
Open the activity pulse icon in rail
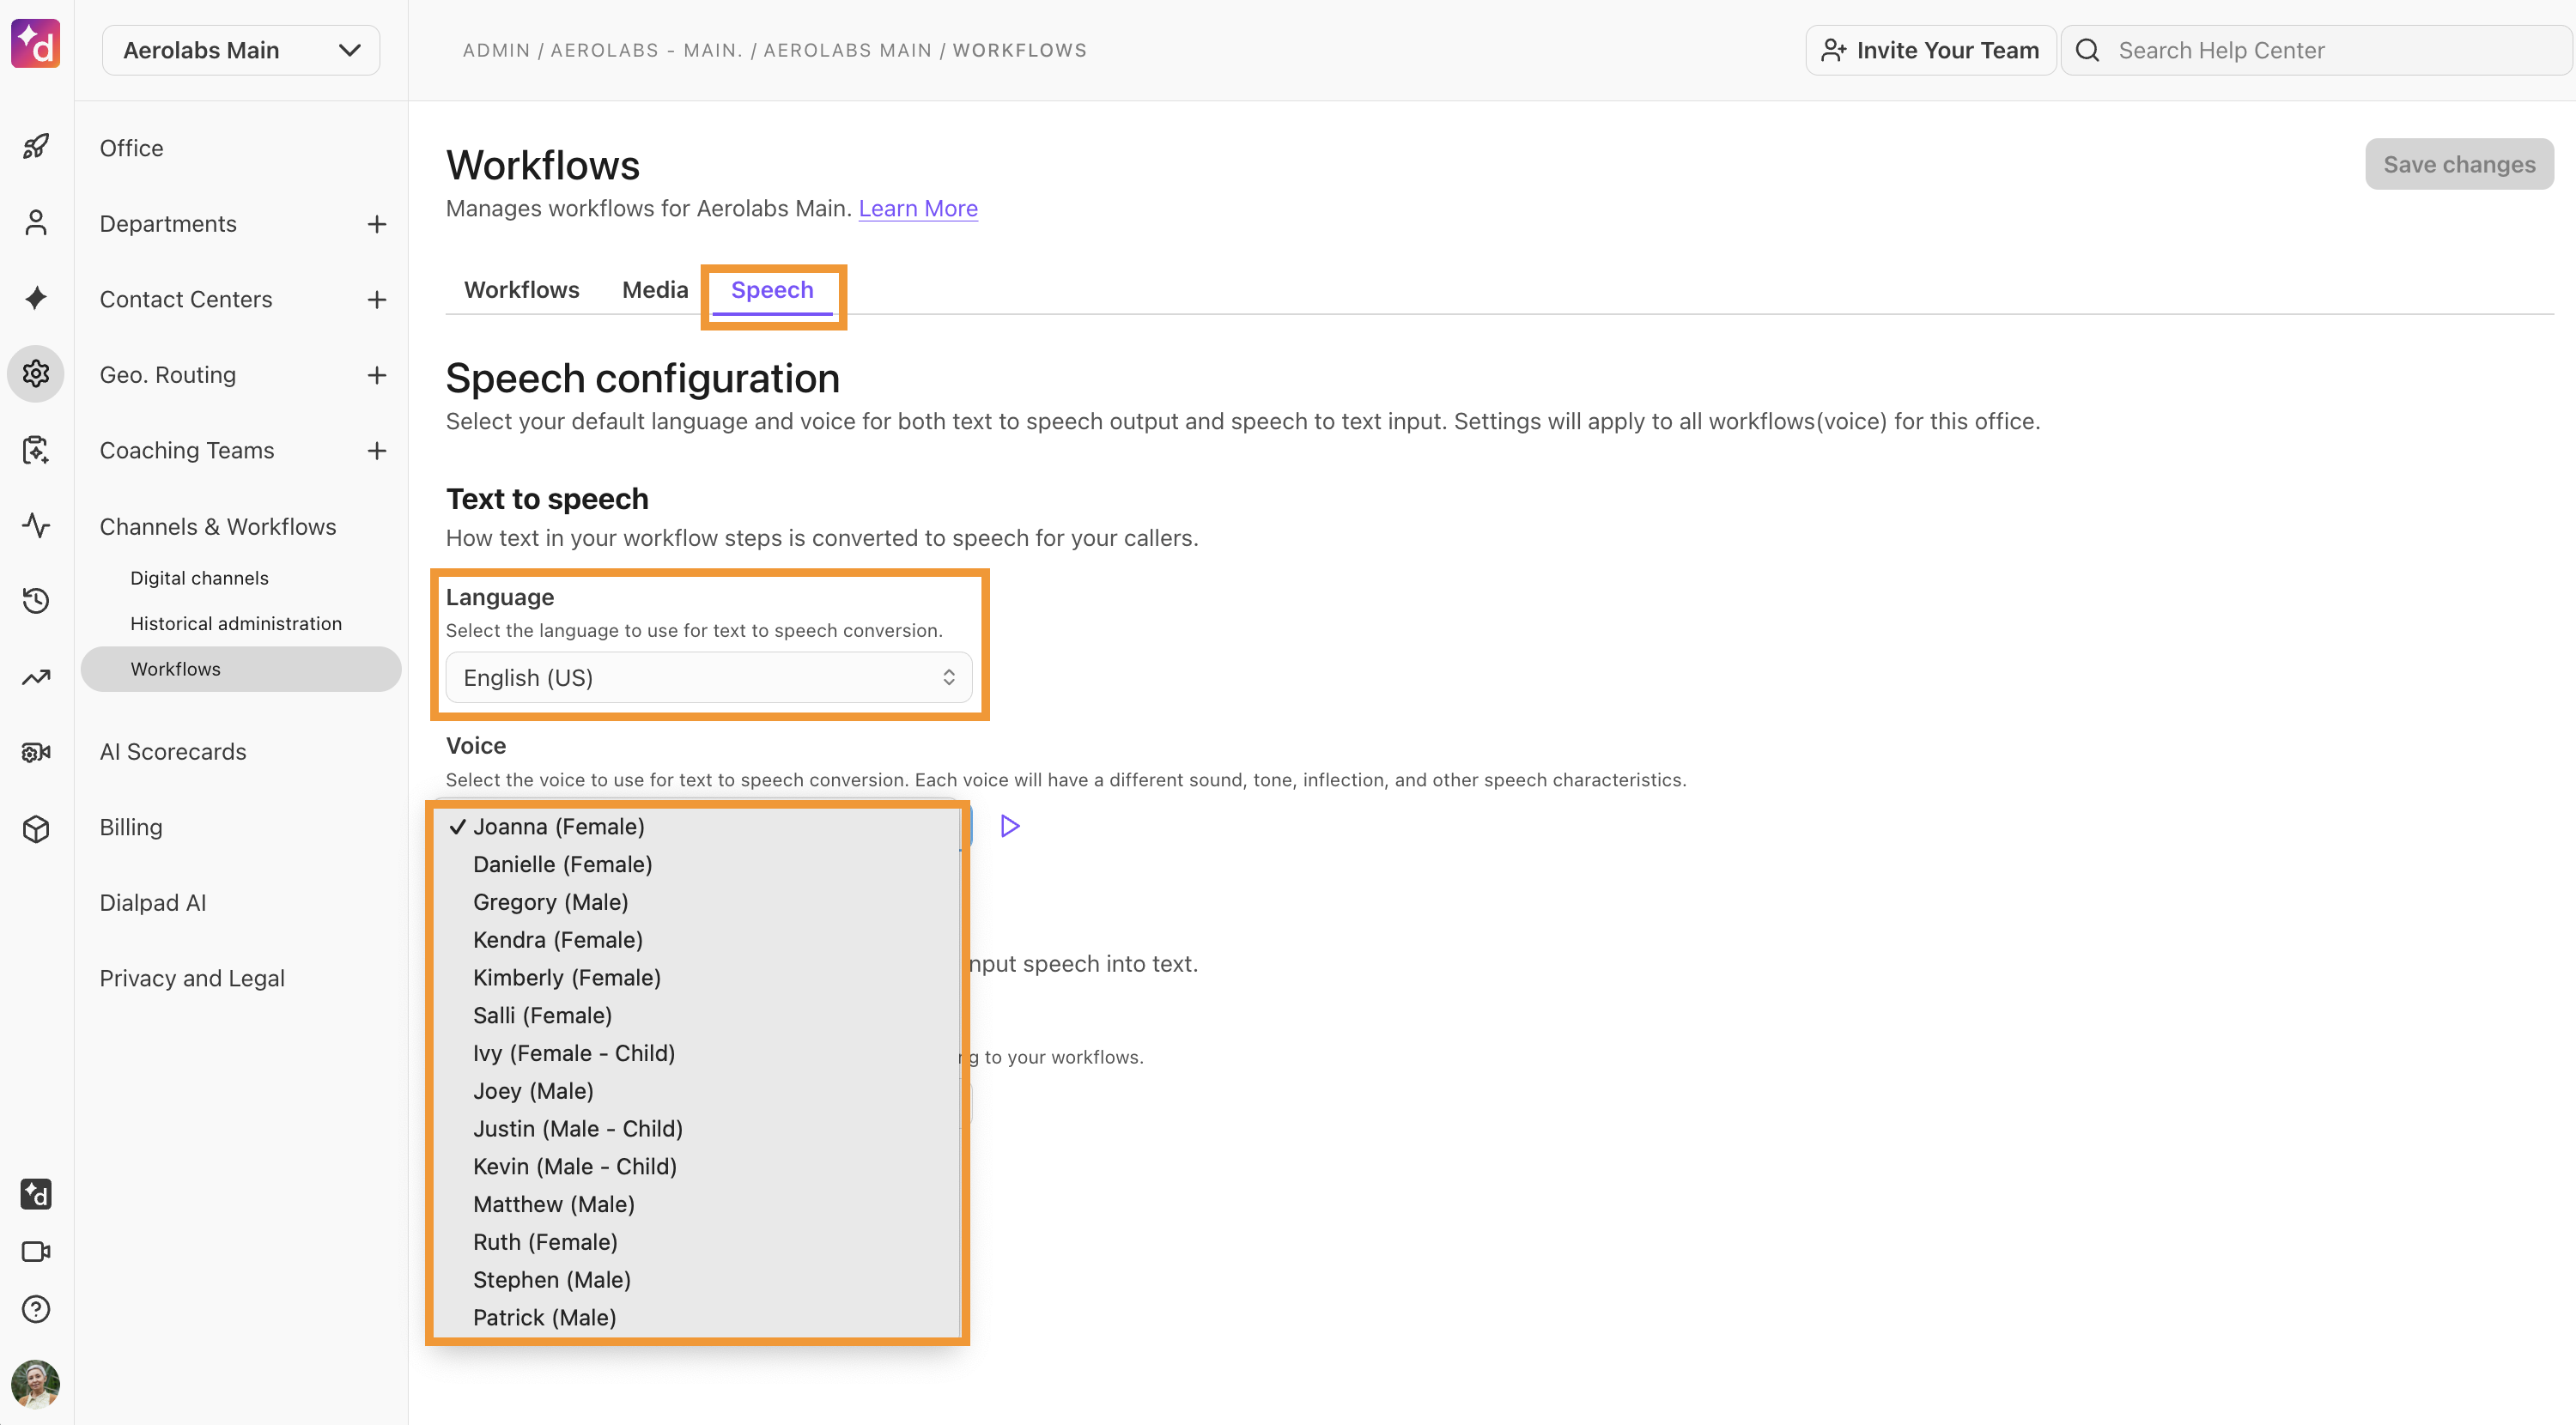(x=36, y=525)
